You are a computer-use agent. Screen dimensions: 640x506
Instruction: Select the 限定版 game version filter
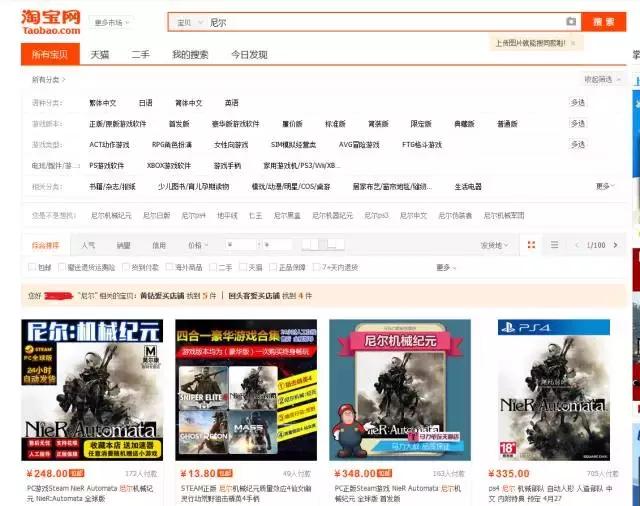pyautogui.click(x=421, y=124)
